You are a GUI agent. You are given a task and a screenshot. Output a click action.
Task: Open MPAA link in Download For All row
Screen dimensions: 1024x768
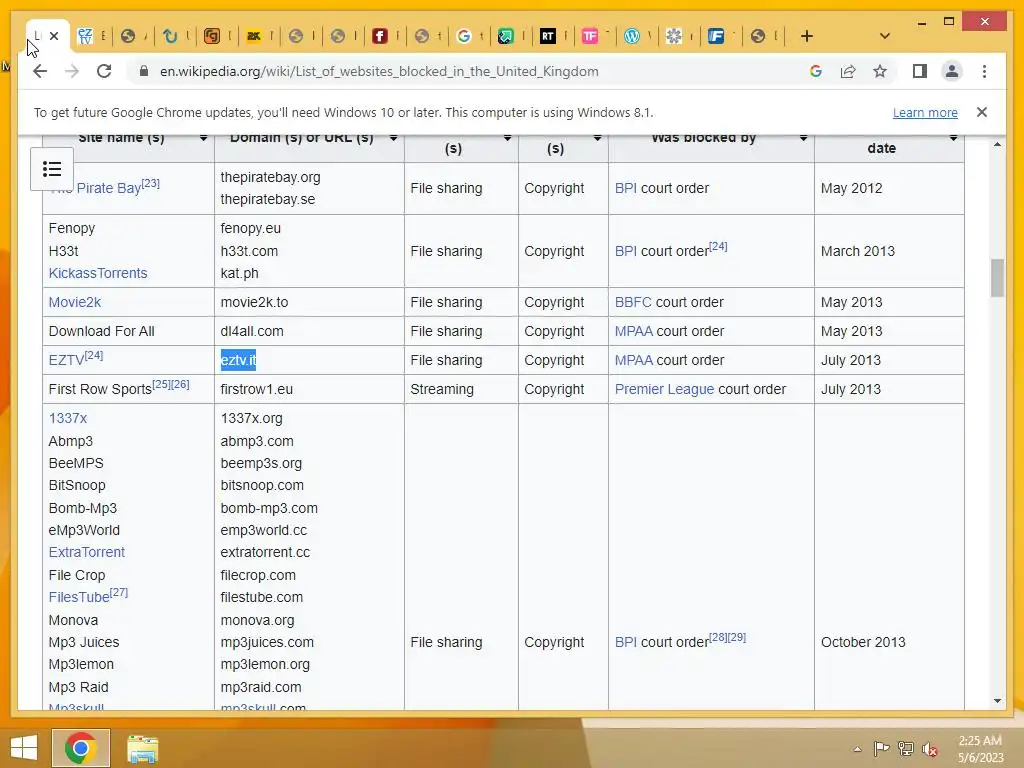click(x=633, y=331)
